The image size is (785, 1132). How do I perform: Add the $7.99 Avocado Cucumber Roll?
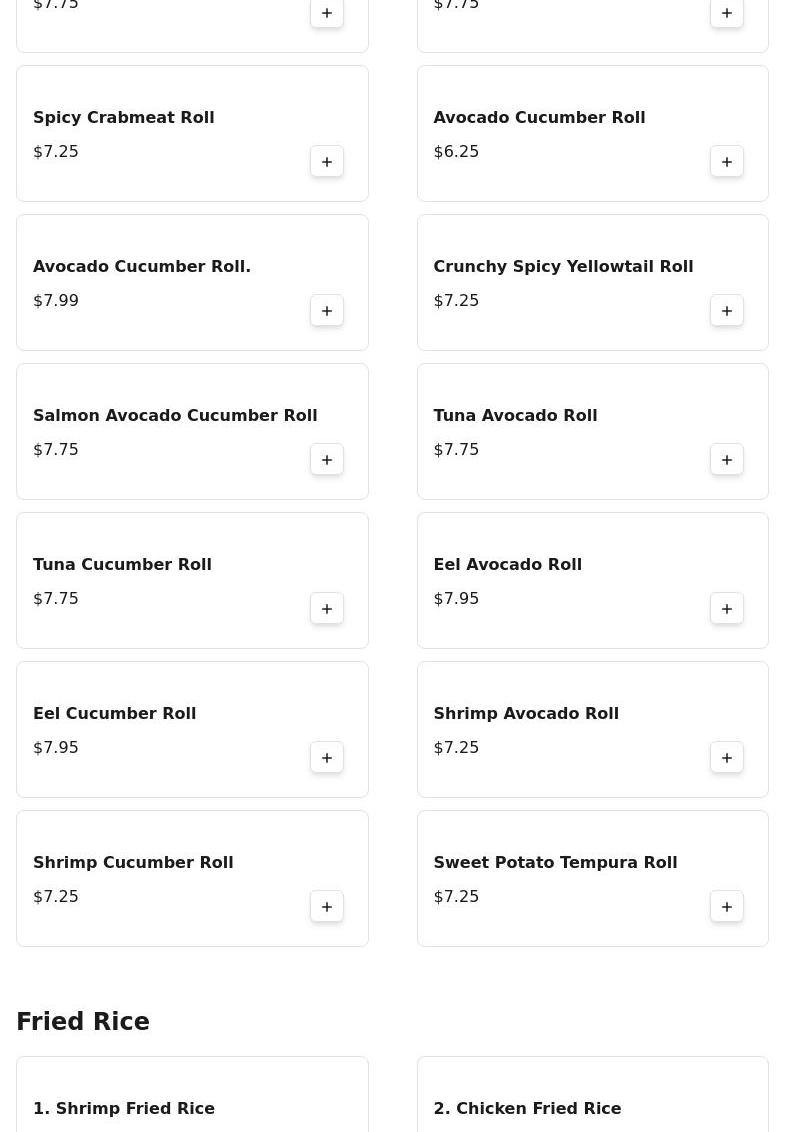tap(327, 311)
